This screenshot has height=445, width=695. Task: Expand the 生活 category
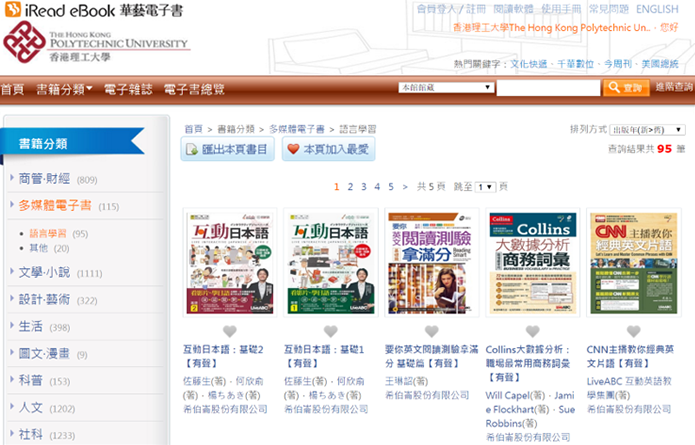tap(31, 326)
